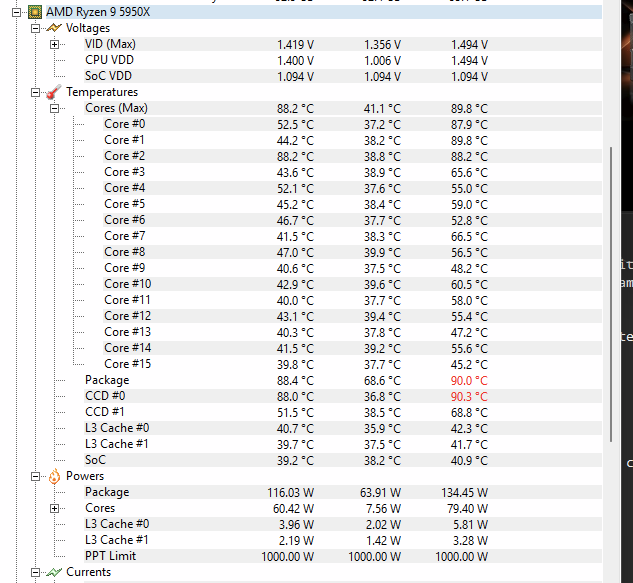The height and width of the screenshot is (583, 633).
Task: Click the 1.006 V CPU VDD minimum value
Action: [383, 61]
